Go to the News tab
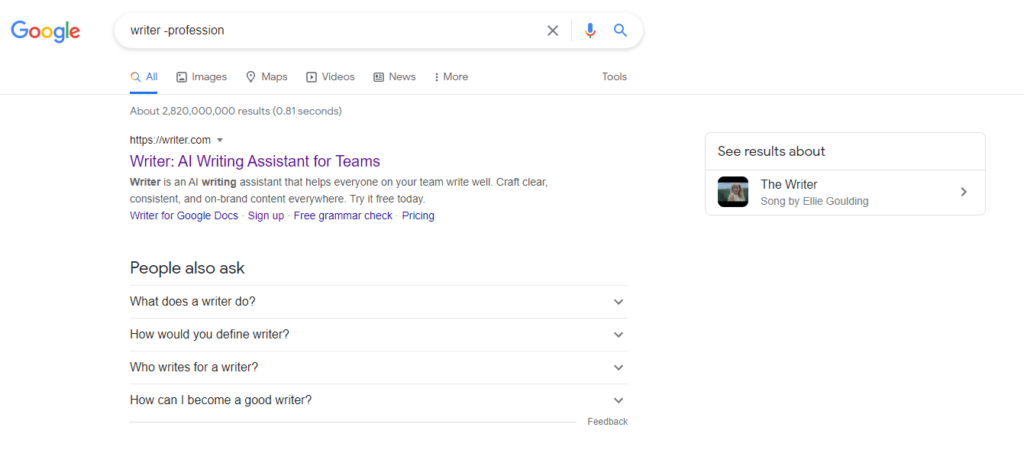The image size is (1024, 463). [x=394, y=77]
